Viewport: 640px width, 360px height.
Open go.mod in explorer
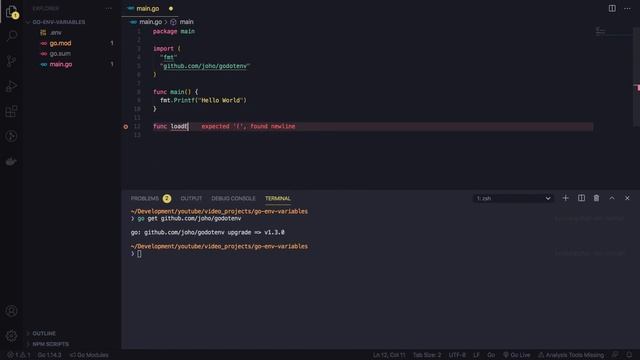click(x=60, y=43)
